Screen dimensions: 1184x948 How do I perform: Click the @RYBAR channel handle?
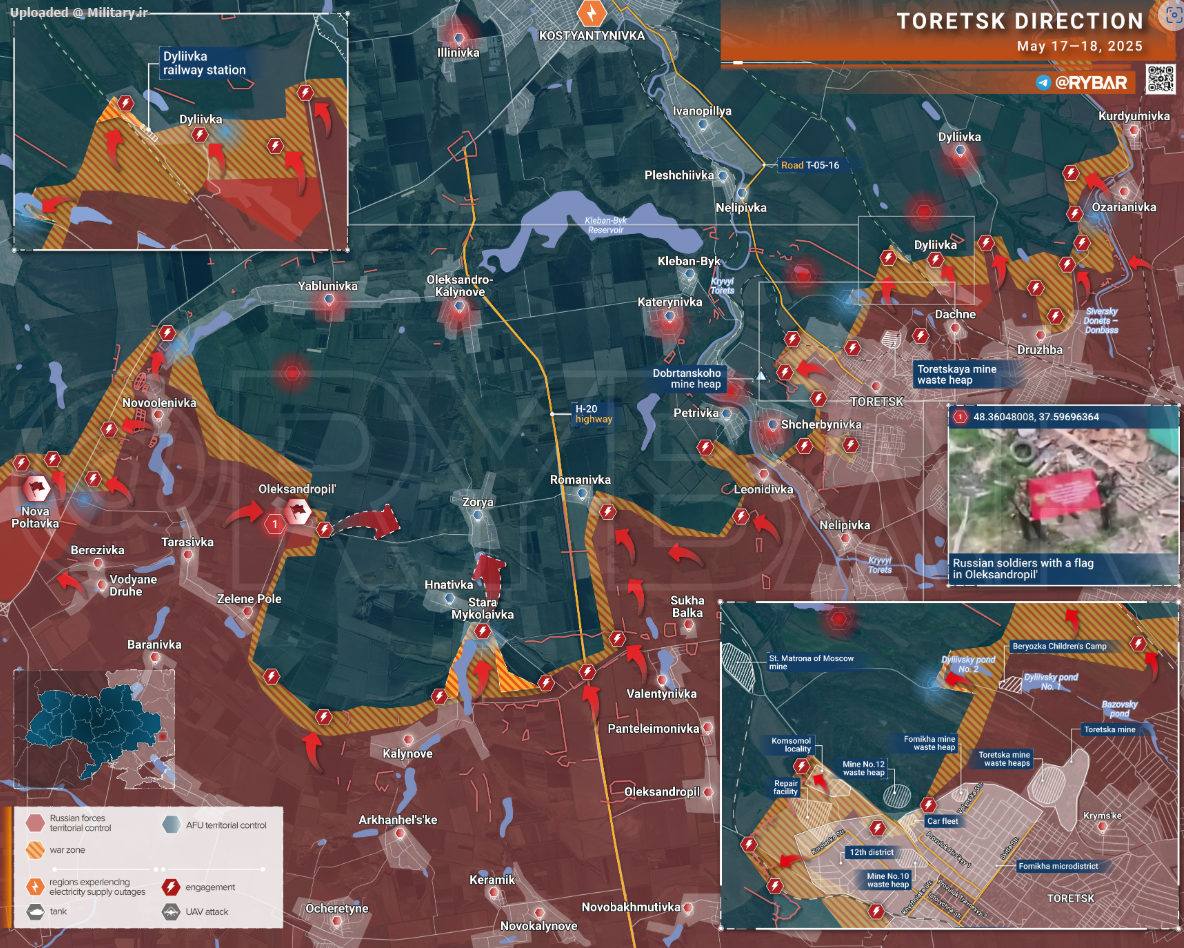point(1091,82)
